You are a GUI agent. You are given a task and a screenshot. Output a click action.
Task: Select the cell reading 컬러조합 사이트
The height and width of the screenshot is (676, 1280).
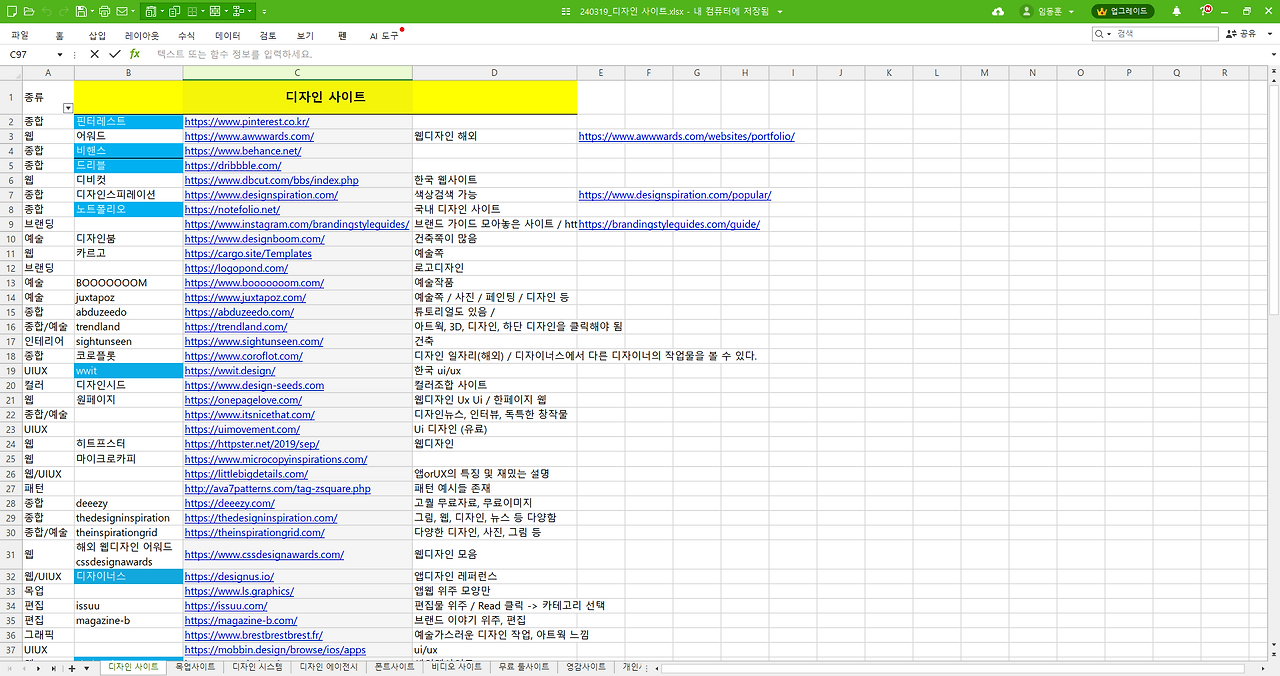pos(494,385)
